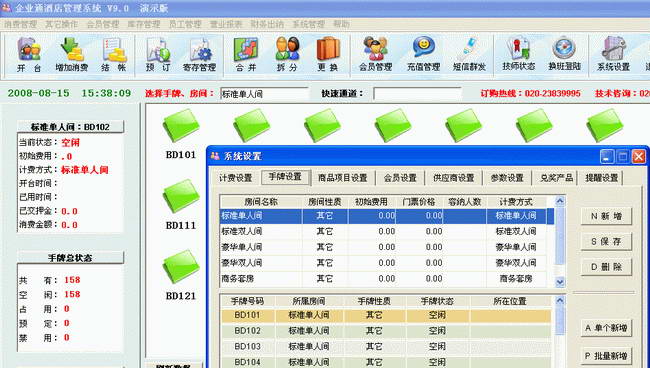Open 技师状态 from the toolbar
Image resolution: width=650 pixels, height=368 pixels.
pyautogui.click(x=518, y=55)
